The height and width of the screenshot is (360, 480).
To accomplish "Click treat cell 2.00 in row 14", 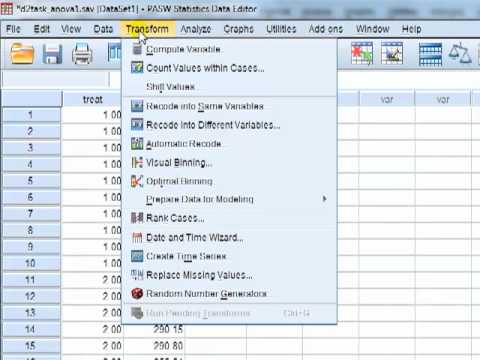I will (x=92, y=329).
